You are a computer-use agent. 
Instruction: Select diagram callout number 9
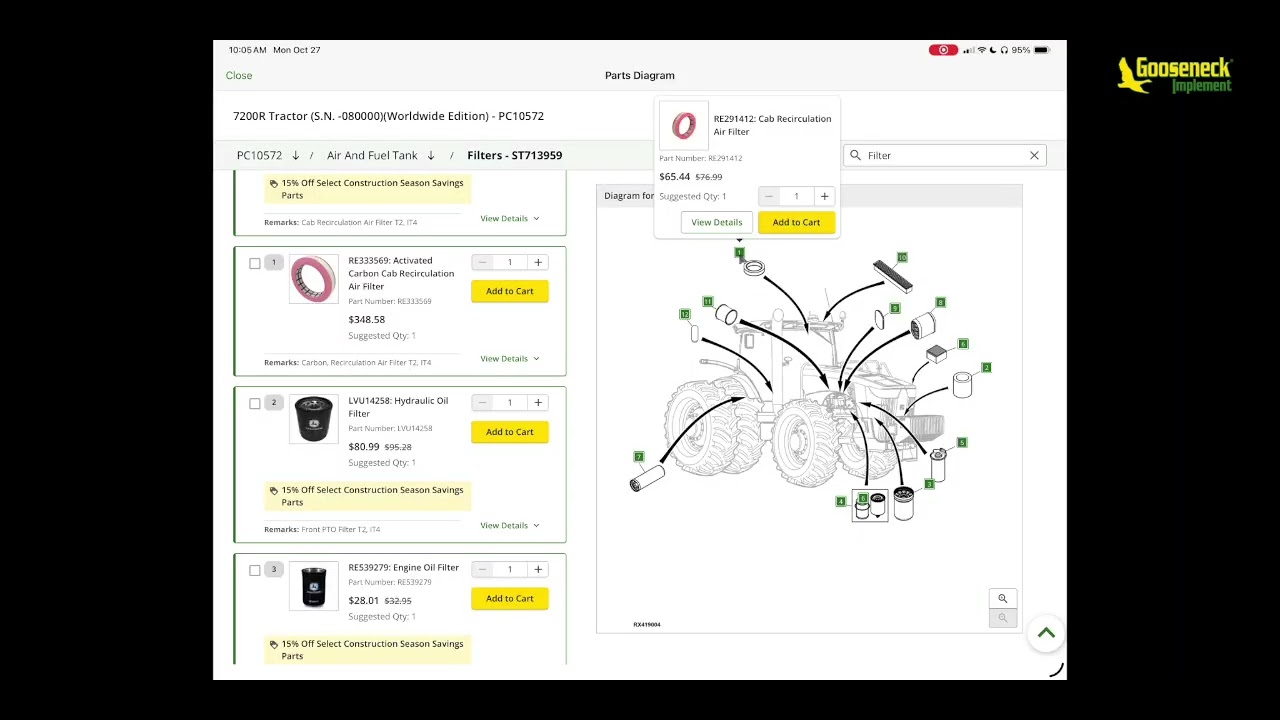tap(895, 308)
